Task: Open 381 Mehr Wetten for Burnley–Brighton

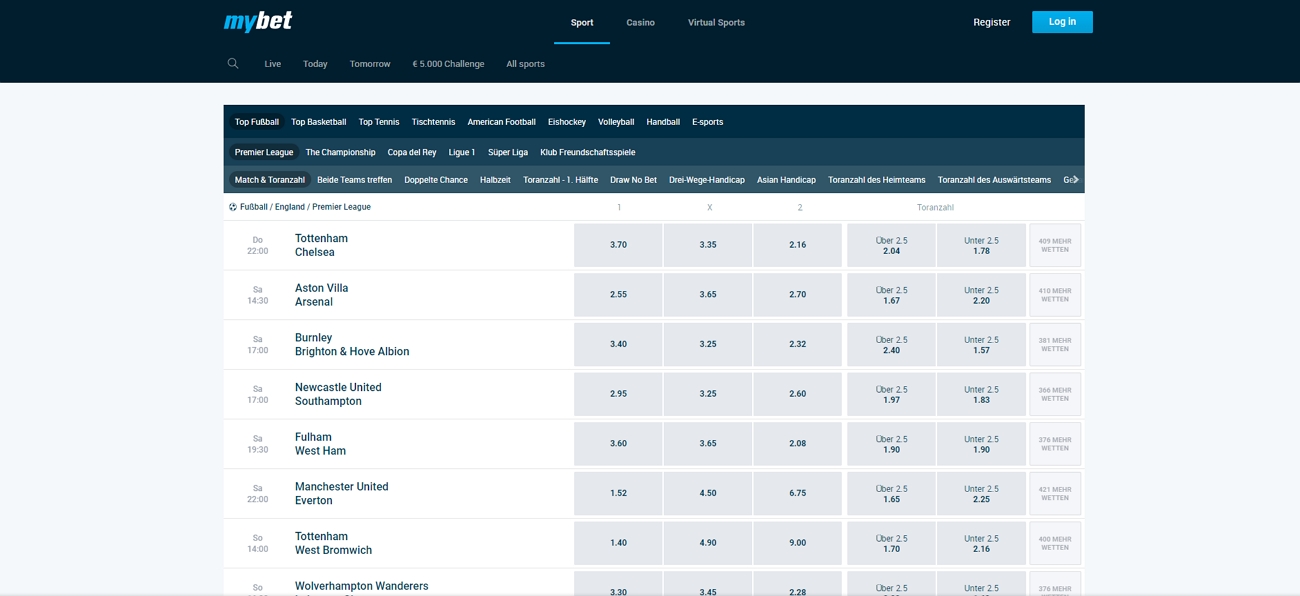Action: [x=1055, y=344]
